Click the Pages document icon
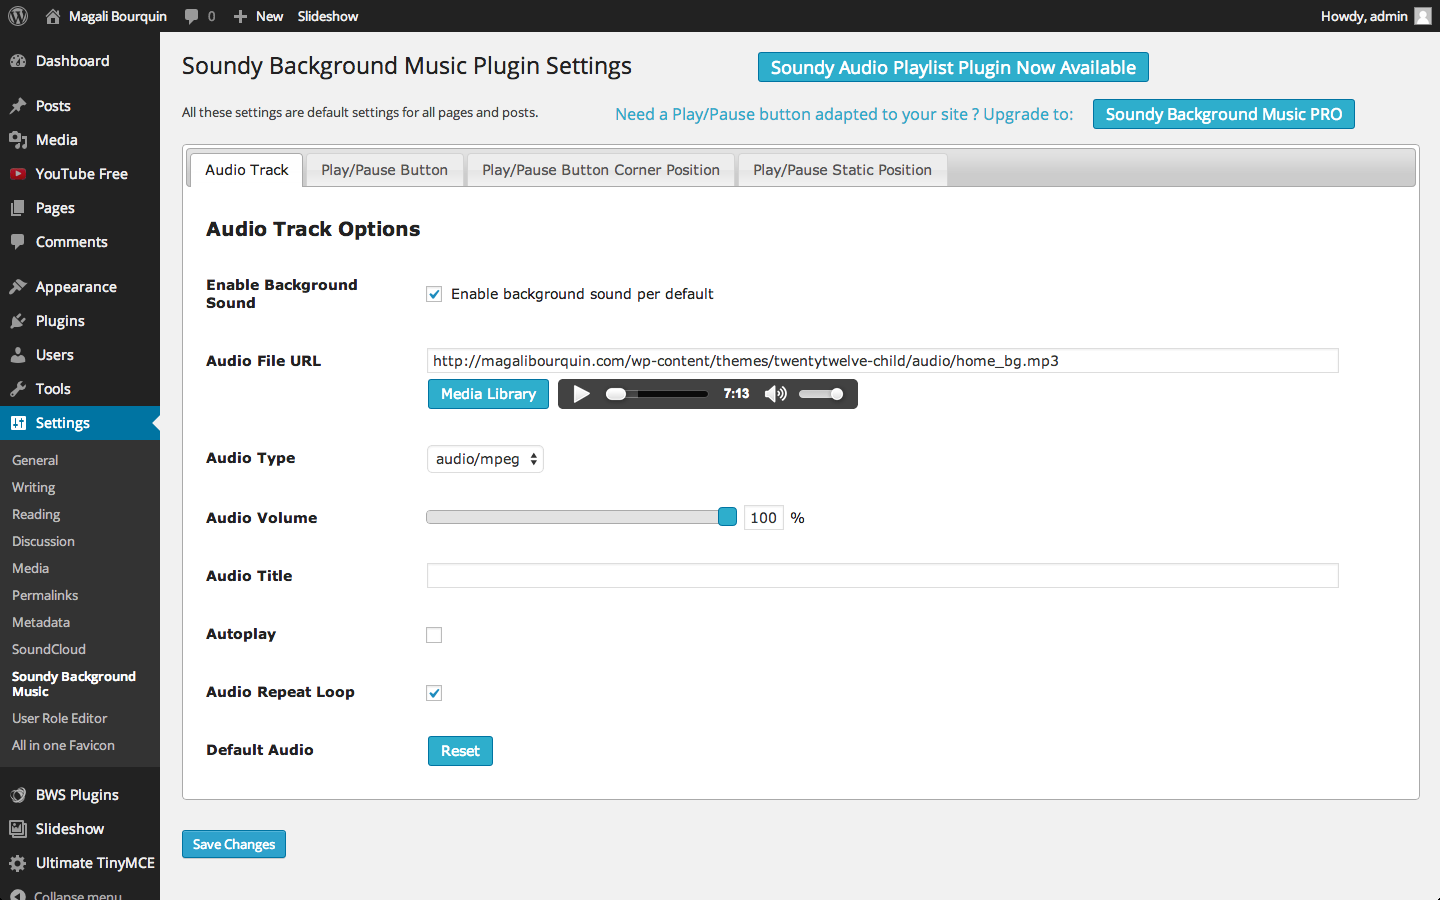This screenshot has height=900, width=1440. click(18, 208)
